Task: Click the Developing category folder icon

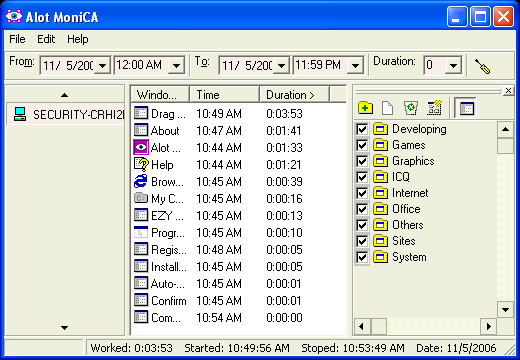Action: tap(380, 129)
